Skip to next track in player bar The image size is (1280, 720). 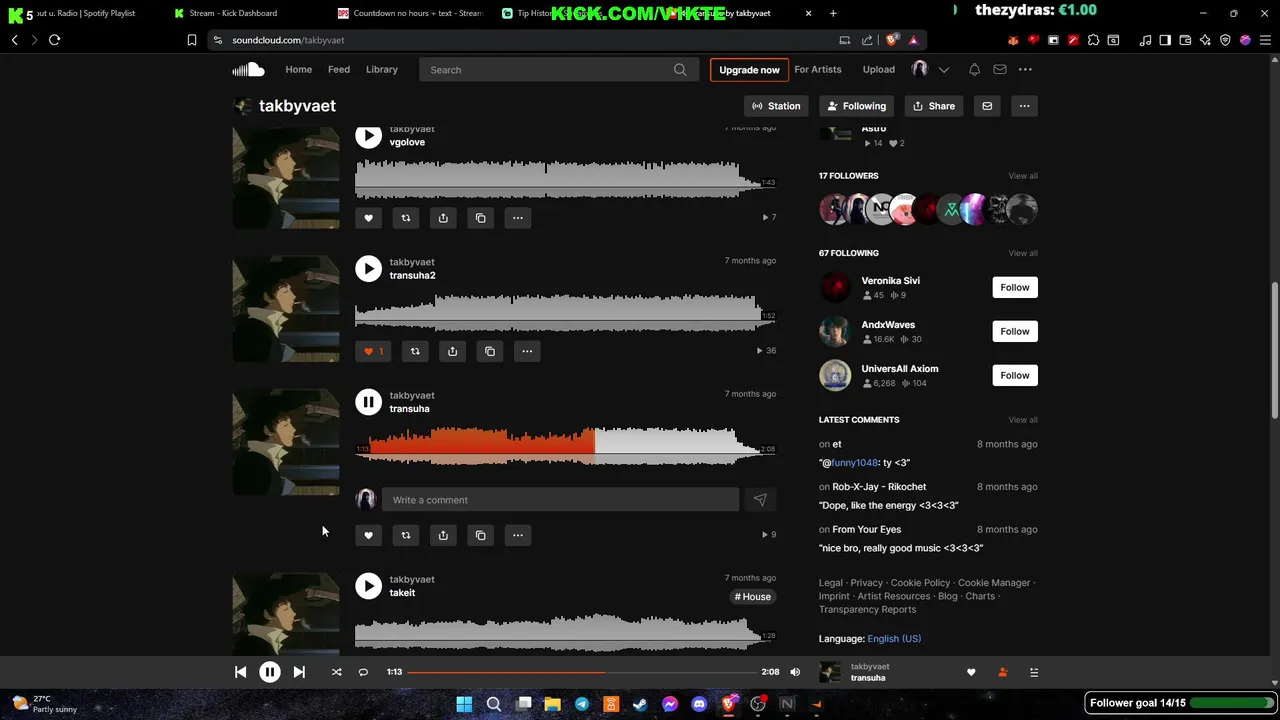point(299,672)
